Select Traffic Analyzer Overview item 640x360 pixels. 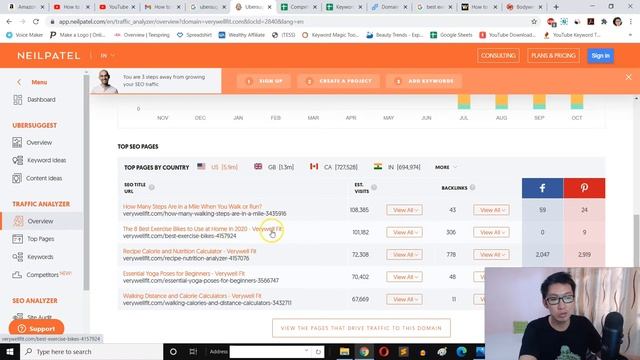[x=41, y=221]
